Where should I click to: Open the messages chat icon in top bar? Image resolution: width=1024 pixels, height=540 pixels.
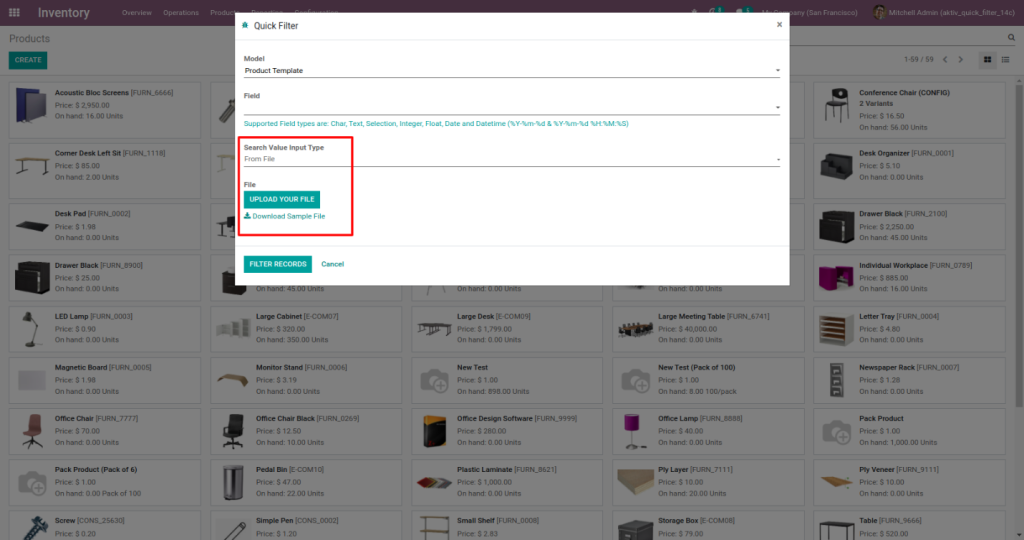tap(743, 12)
